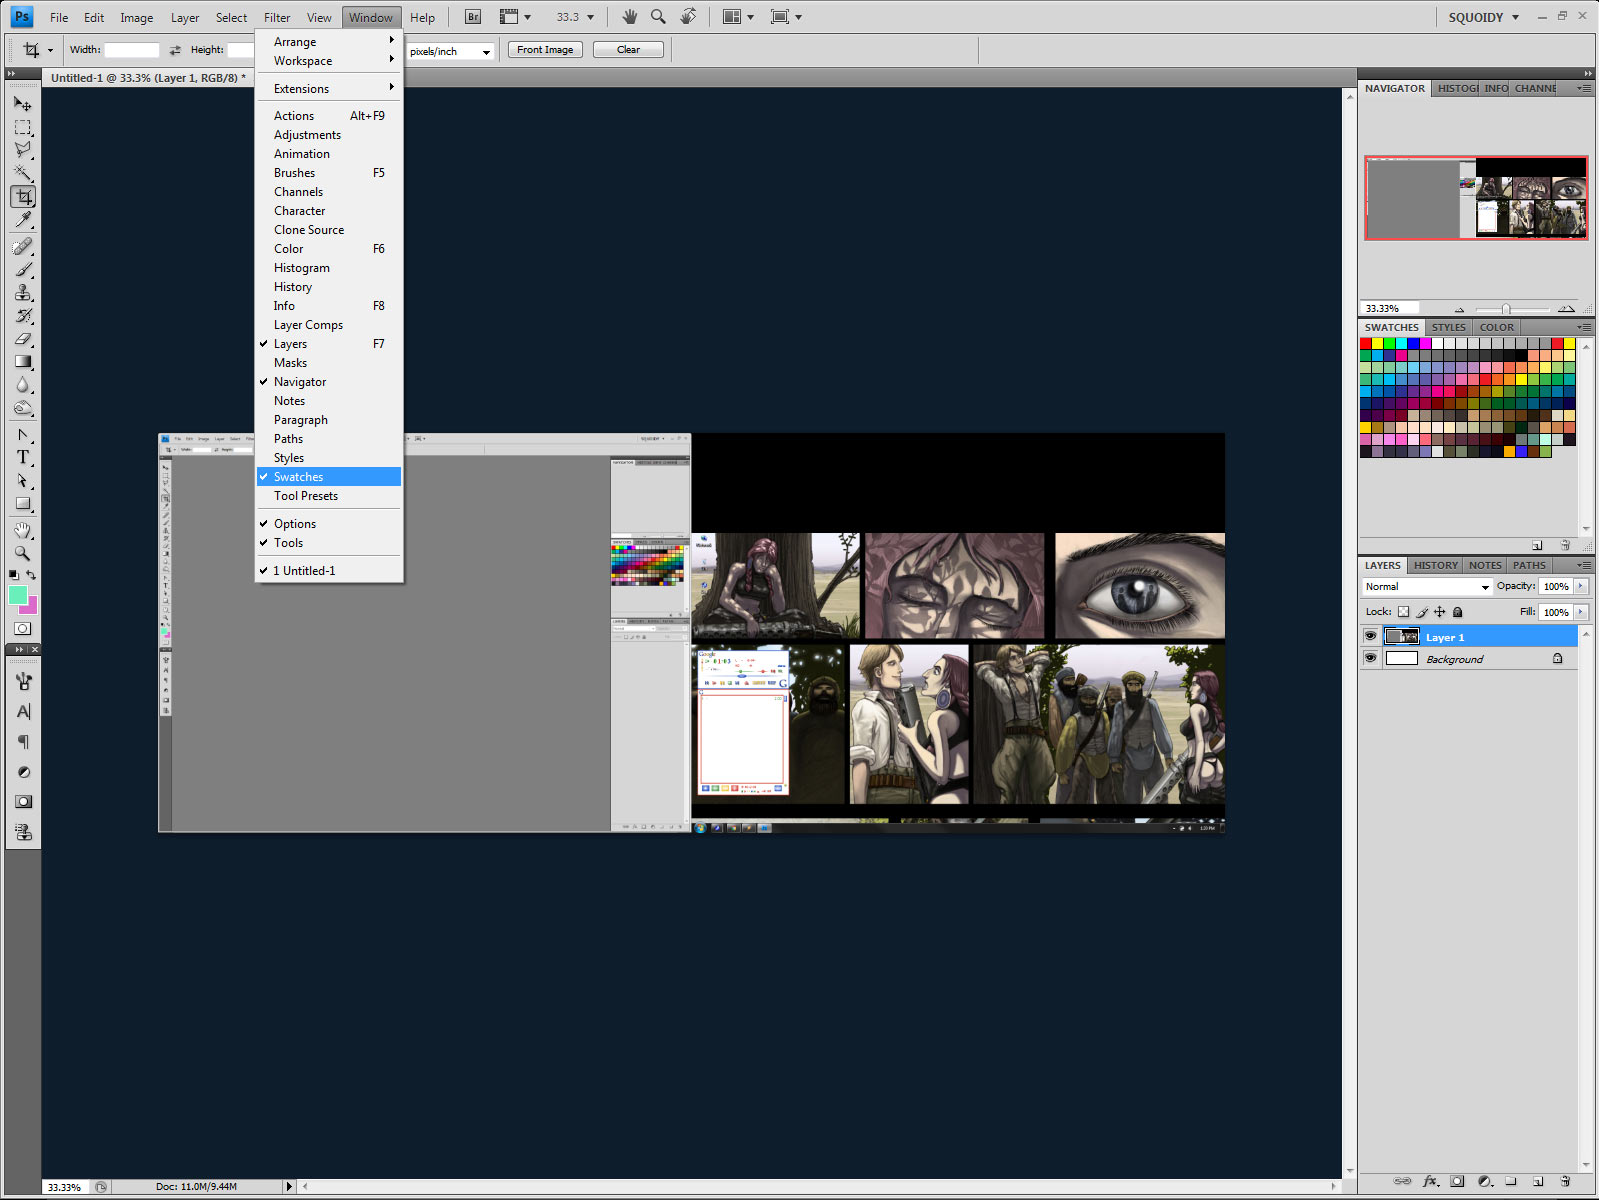This screenshot has width=1599, height=1200.
Task: Open the Filter menu
Action: (x=277, y=17)
